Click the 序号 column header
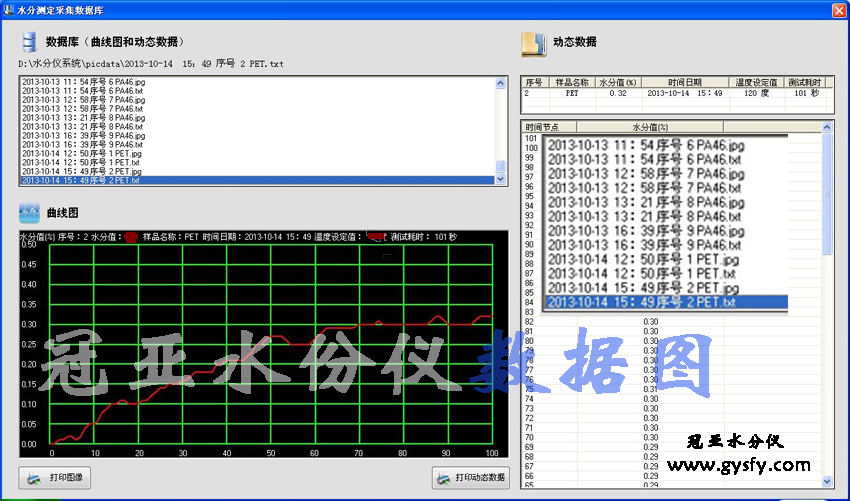The width and height of the screenshot is (850, 501). 535,82
